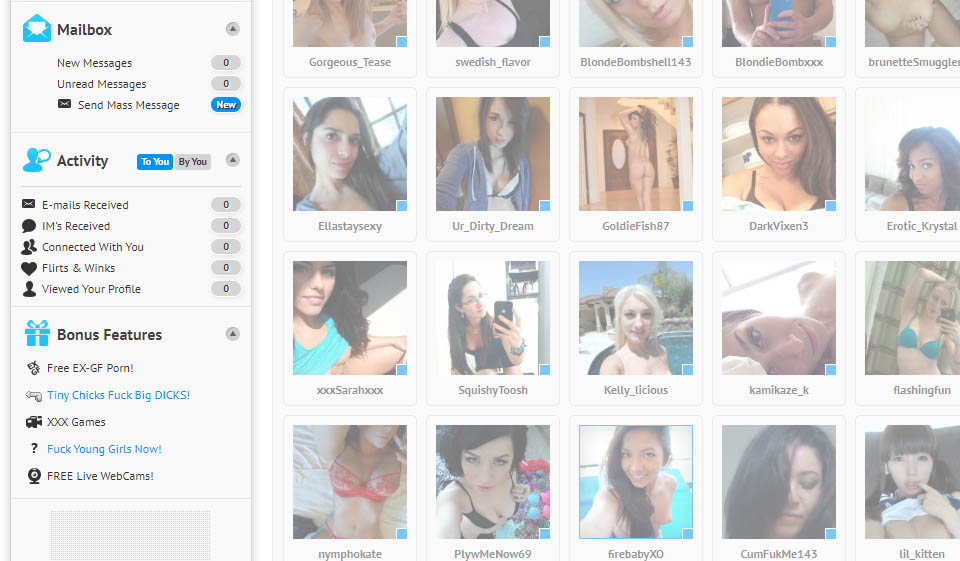Open the DarkVixen3 profile thumbnail
The image size is (960, 561).
(779, 154)
